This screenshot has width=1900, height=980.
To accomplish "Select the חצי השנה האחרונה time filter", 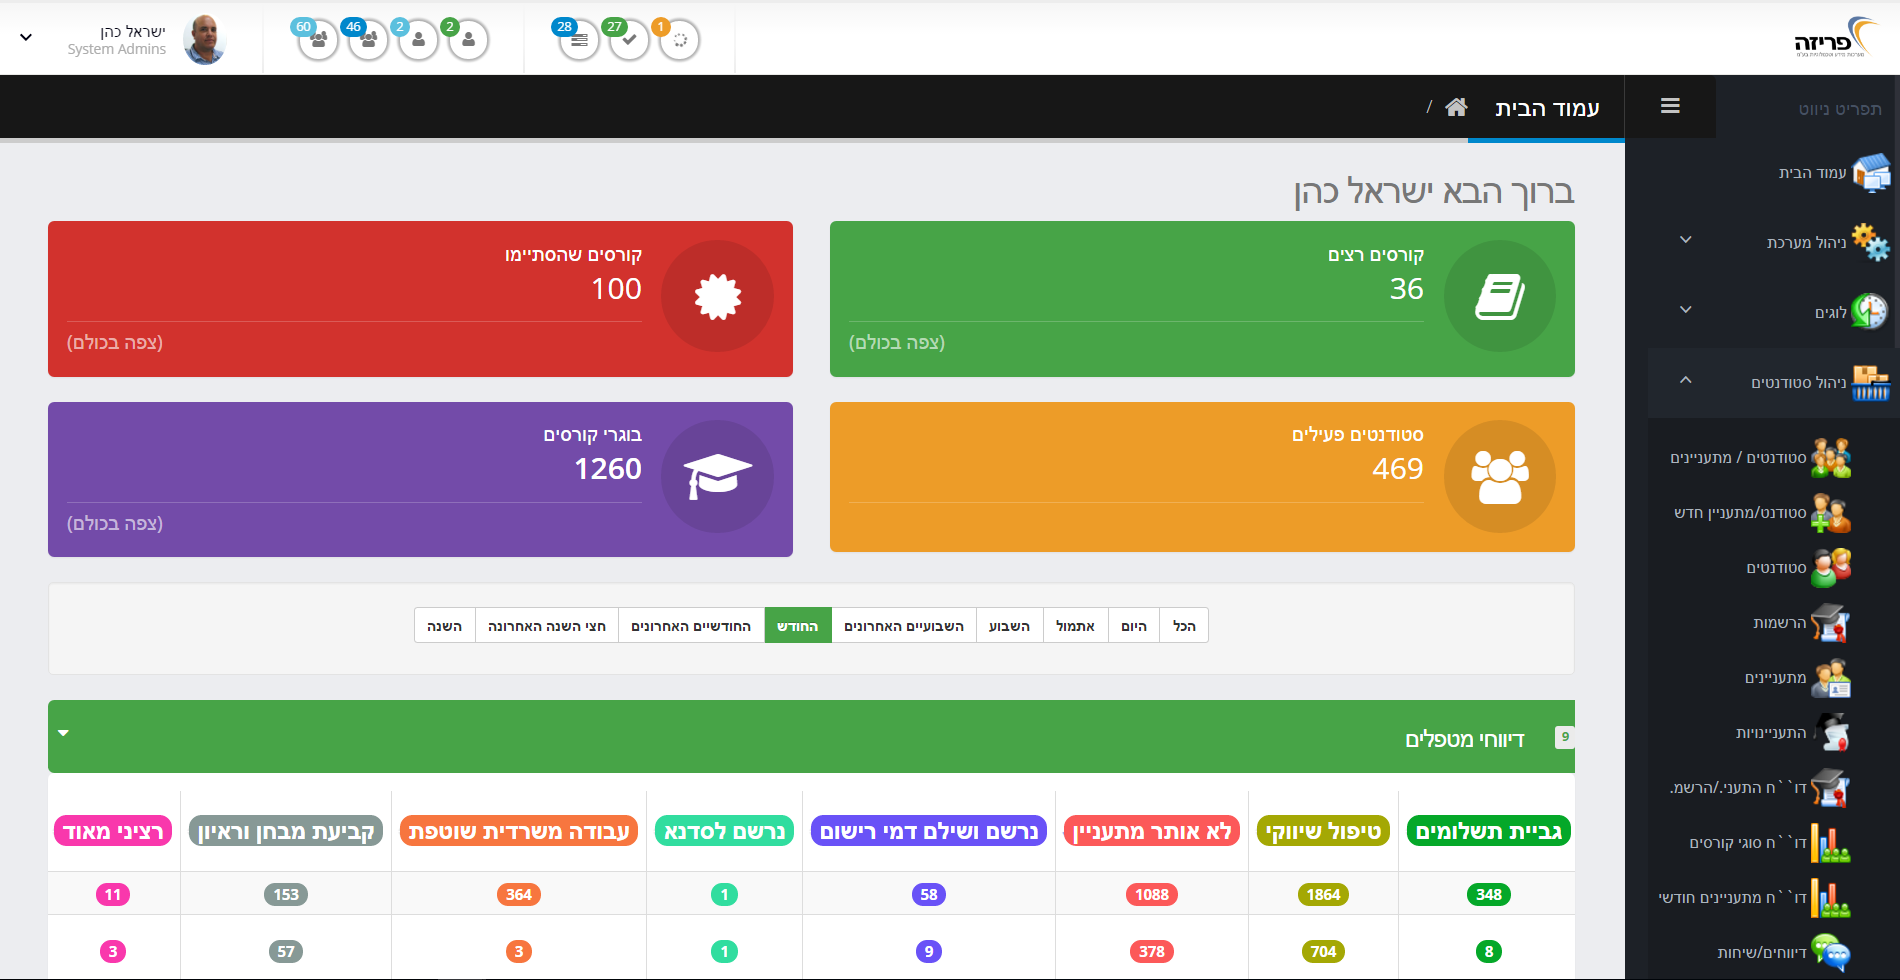I will 547,626.
